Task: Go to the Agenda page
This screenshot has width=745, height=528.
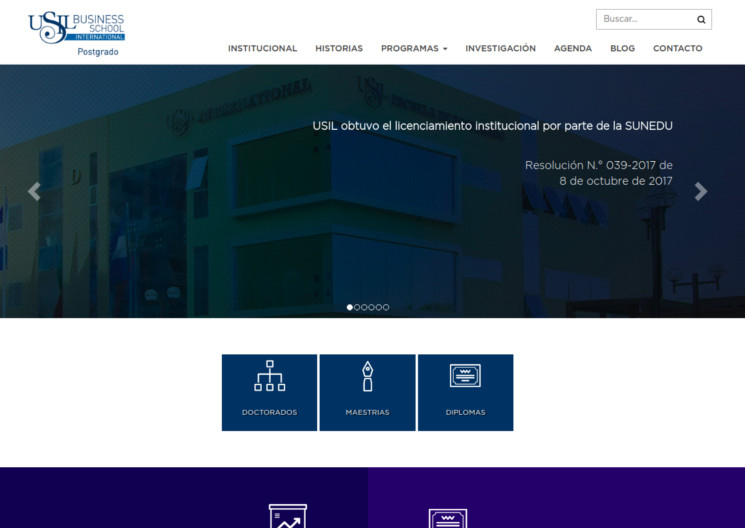Action: click(573, 48)
